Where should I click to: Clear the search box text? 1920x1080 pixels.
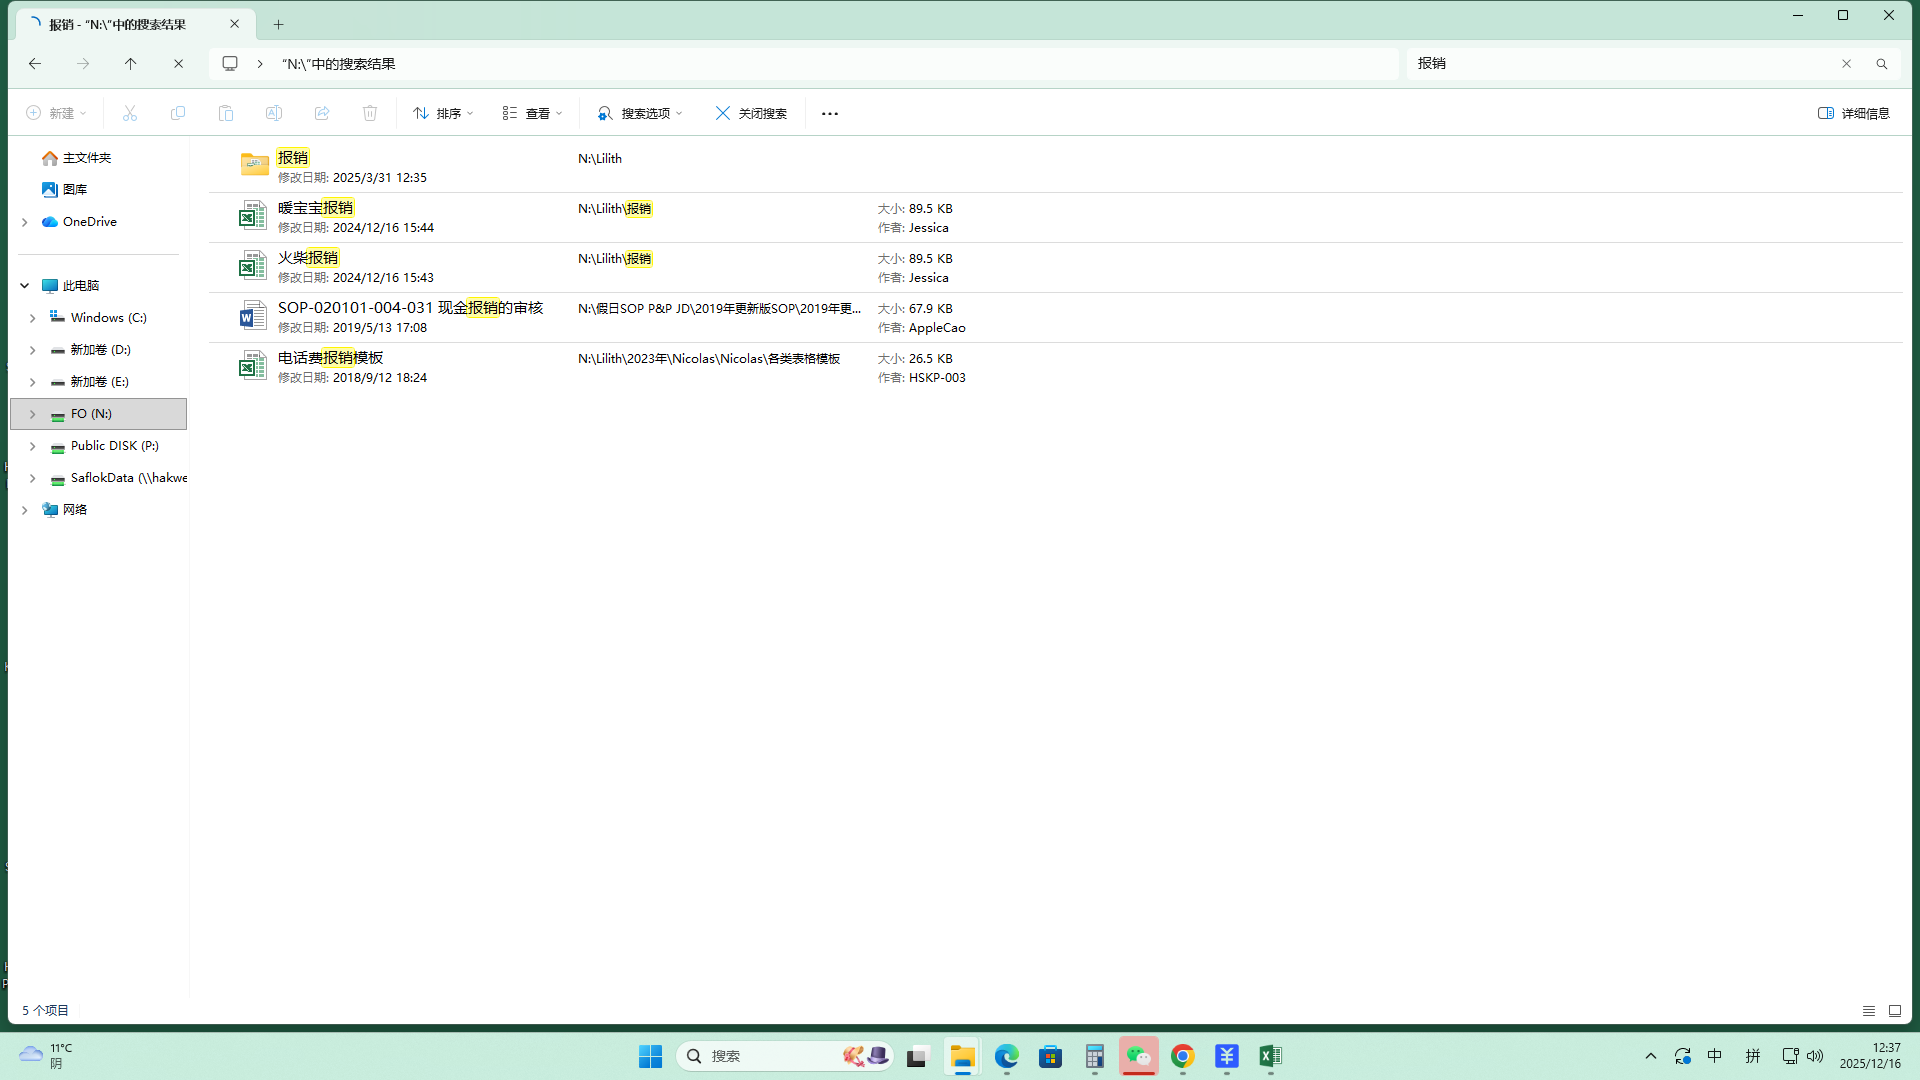[1846, 64]
